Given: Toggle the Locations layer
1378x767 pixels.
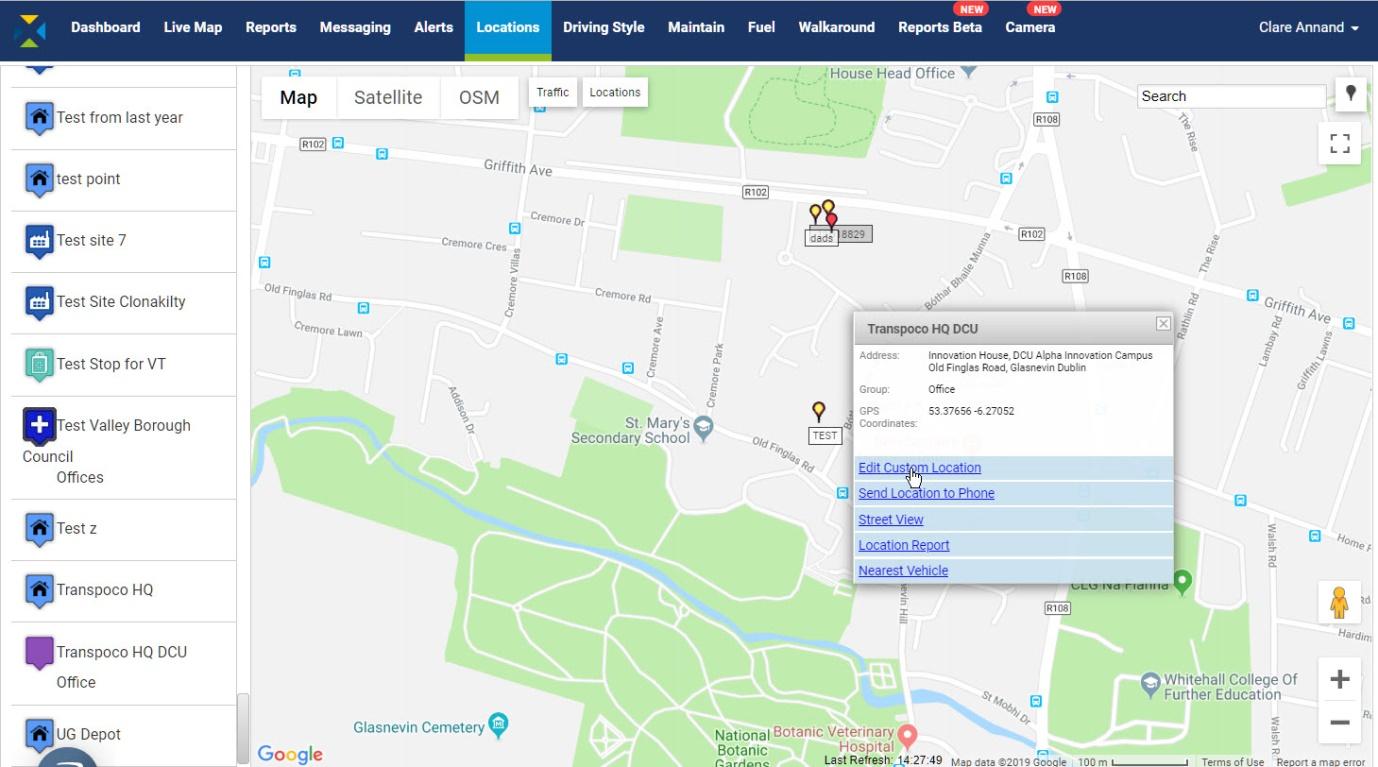Looking at the screenshot, I should coord(615,92).
